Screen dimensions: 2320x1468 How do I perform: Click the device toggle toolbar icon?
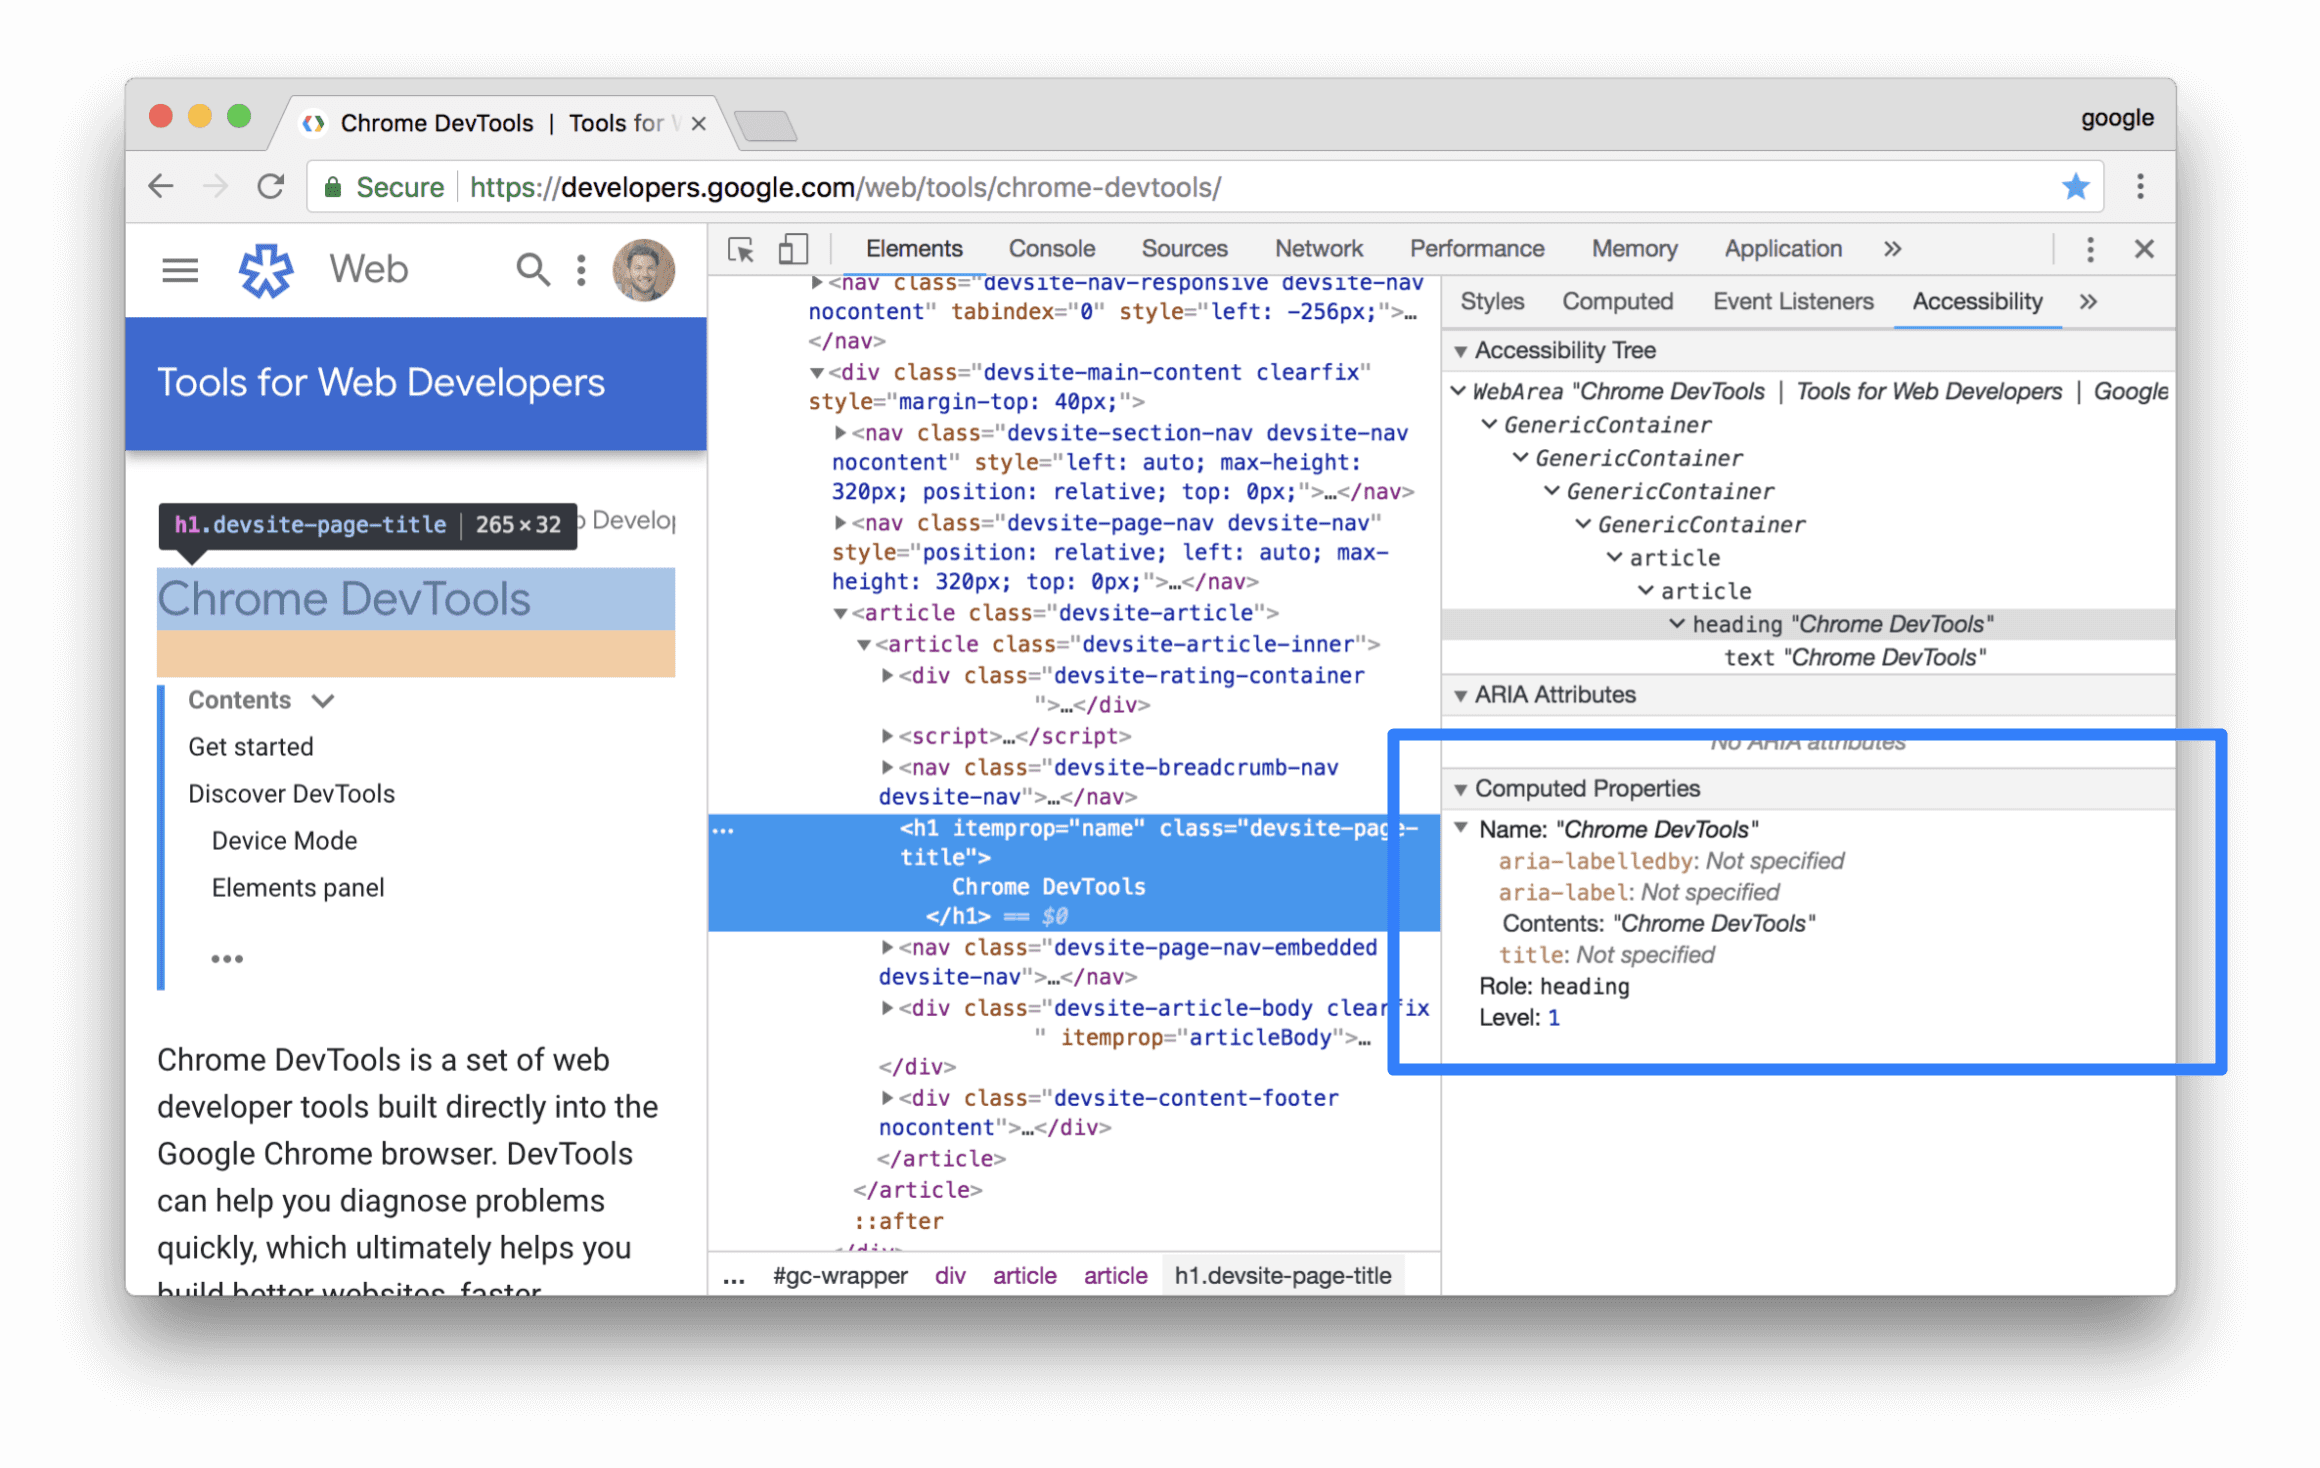pyautogui.click(x=790, y=249)
